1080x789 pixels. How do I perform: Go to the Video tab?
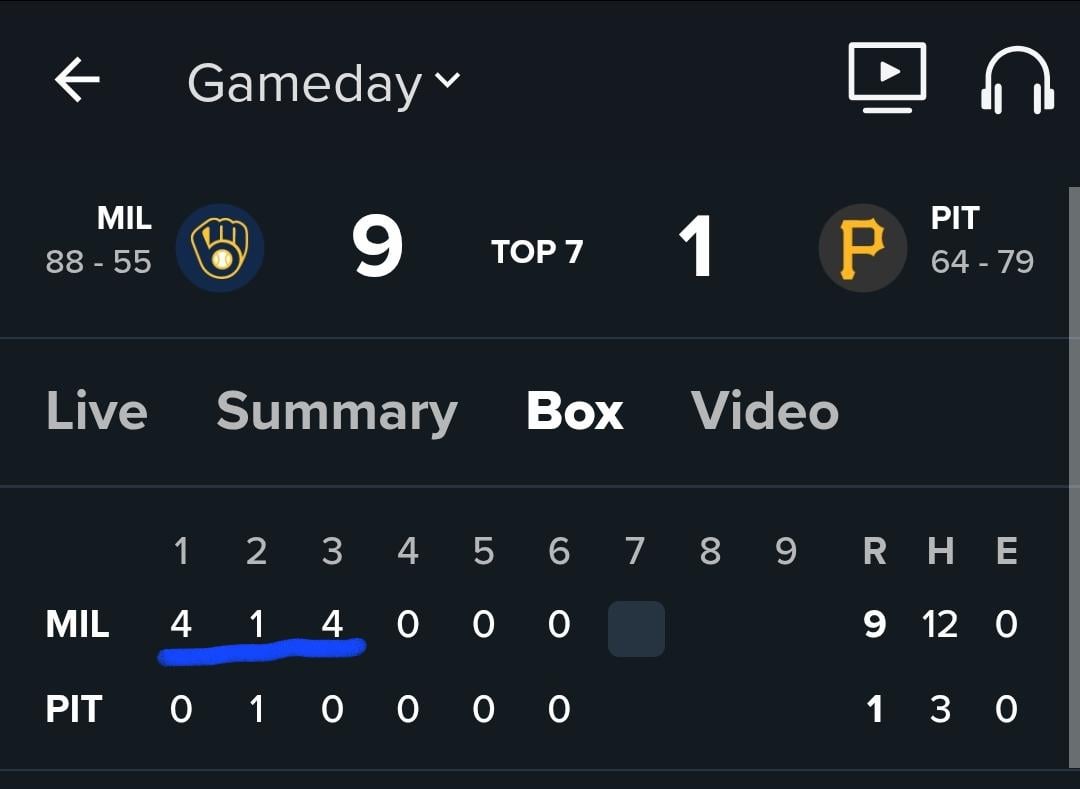click(x=765, y=411)
